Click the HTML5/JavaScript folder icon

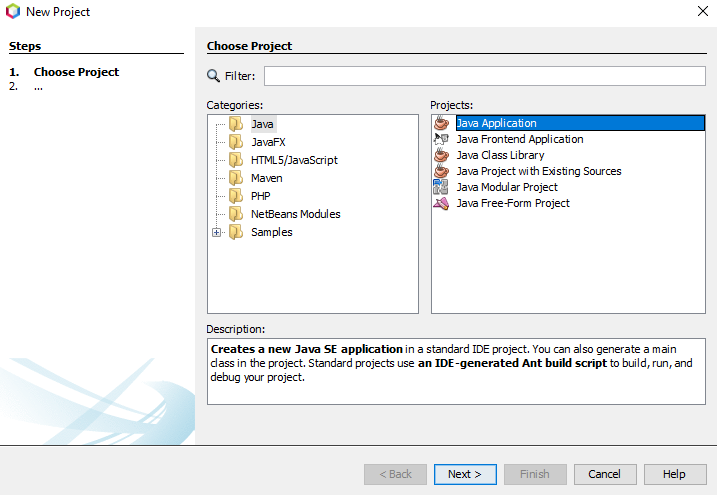[236, 160]
